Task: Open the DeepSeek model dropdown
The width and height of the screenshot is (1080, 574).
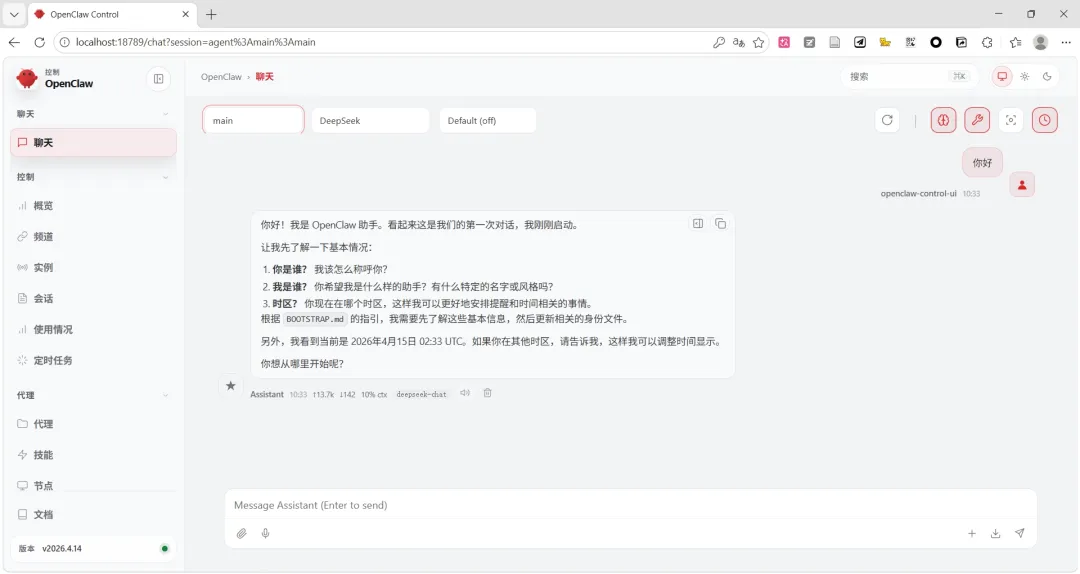Action: pyautogui.click(x=370, y=121)
